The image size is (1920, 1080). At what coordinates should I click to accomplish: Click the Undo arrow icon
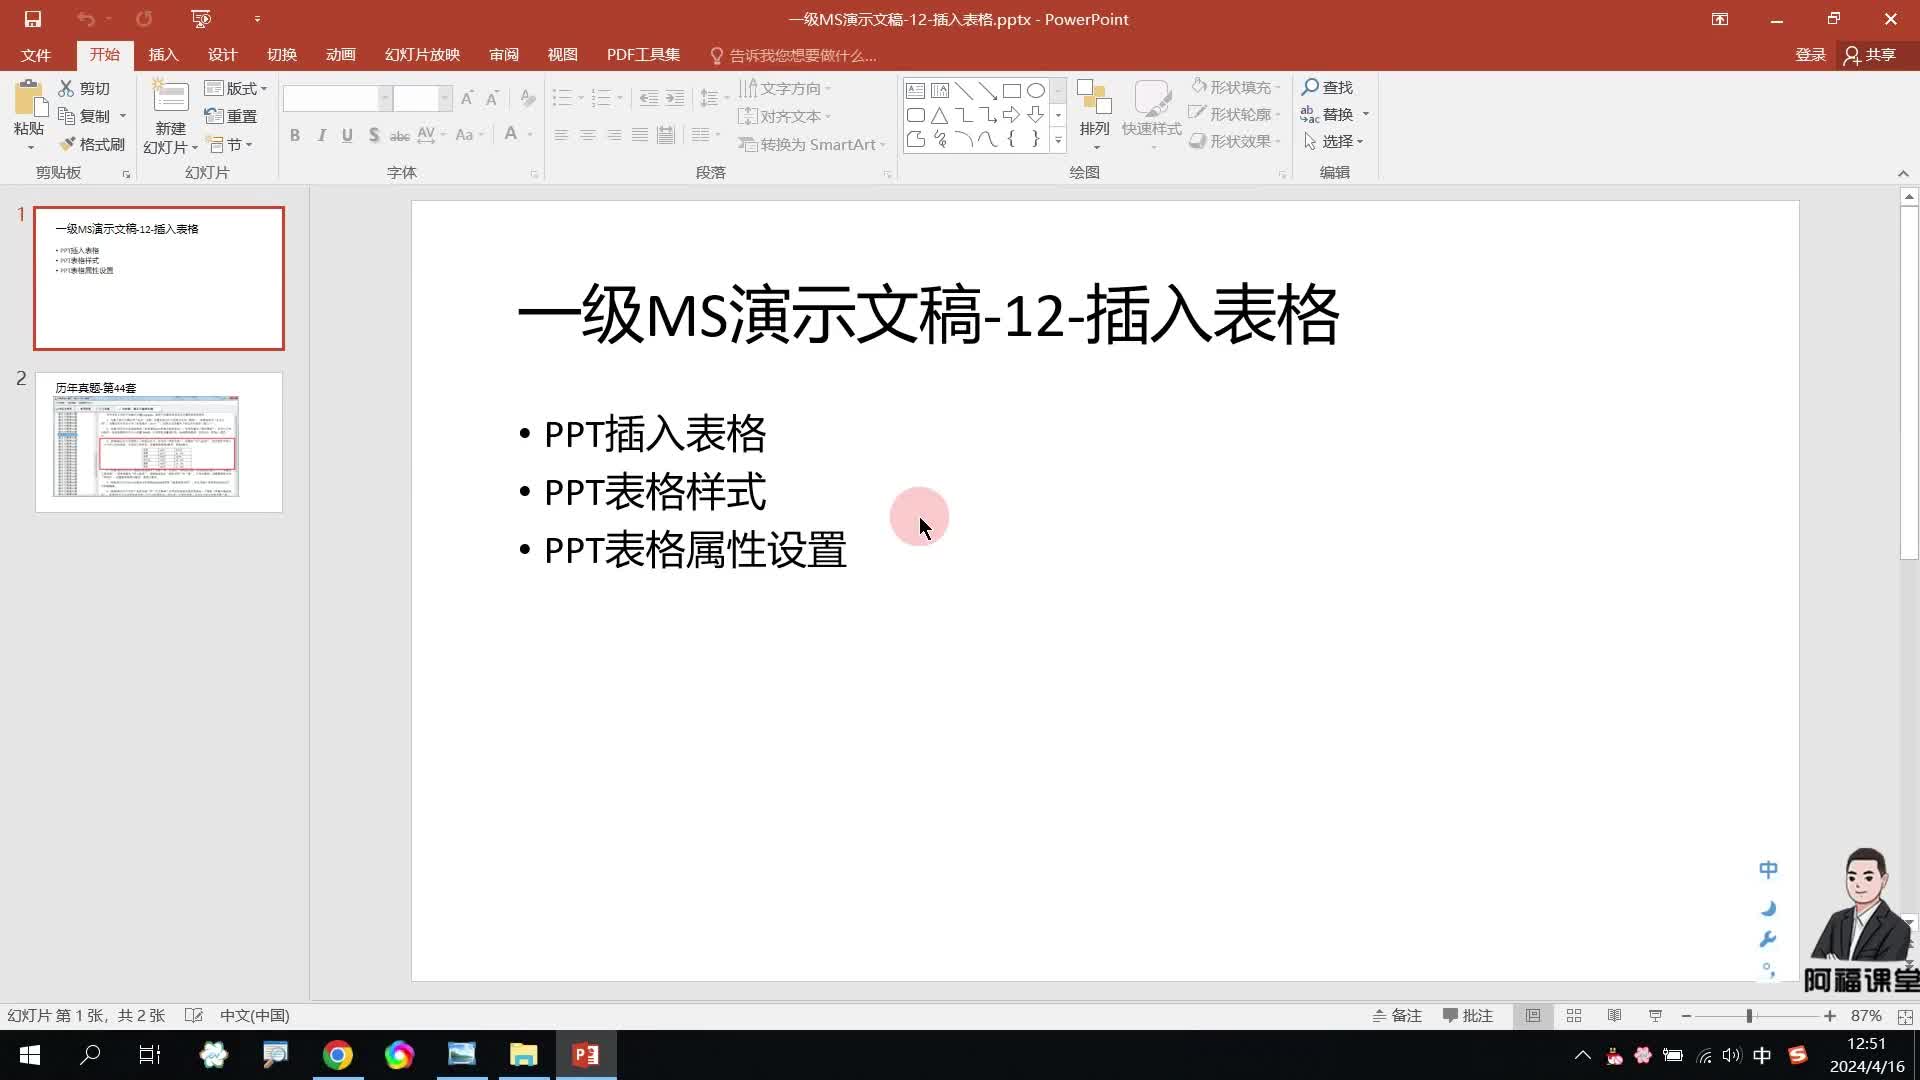[86, 19]
